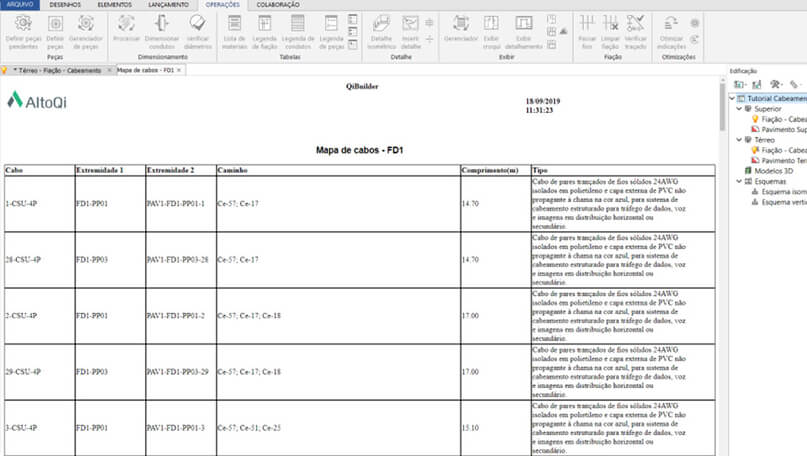The height and width of the screenshot is (456, 807).
Task: Close the Térreo - Fiação - Cabeamento tab
Action: click(x=109, y=71)
